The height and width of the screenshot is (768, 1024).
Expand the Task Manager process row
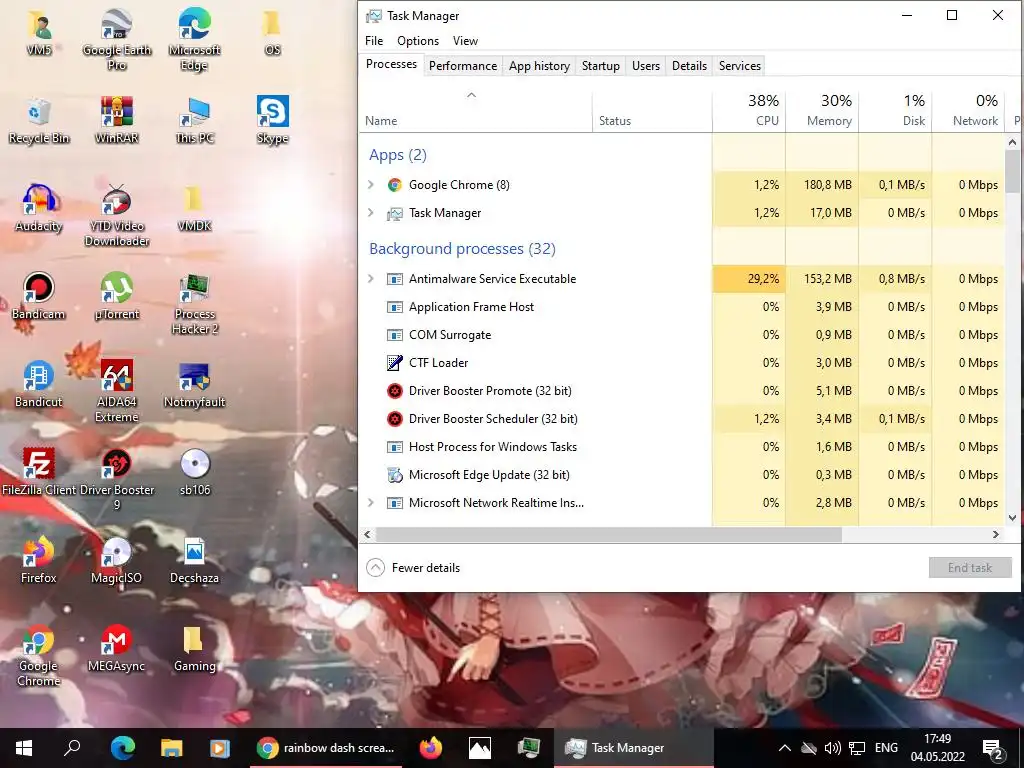tap(371, 213)
